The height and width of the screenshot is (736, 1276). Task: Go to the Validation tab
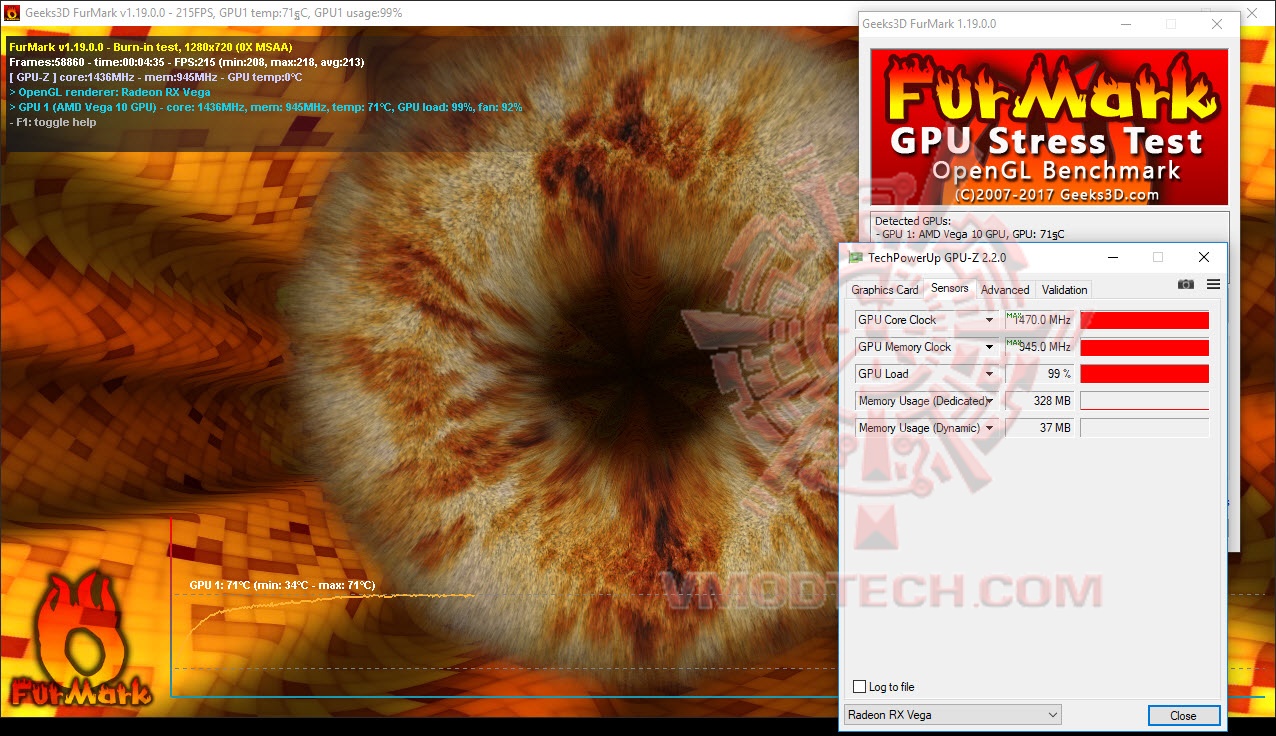(1064, 290)
